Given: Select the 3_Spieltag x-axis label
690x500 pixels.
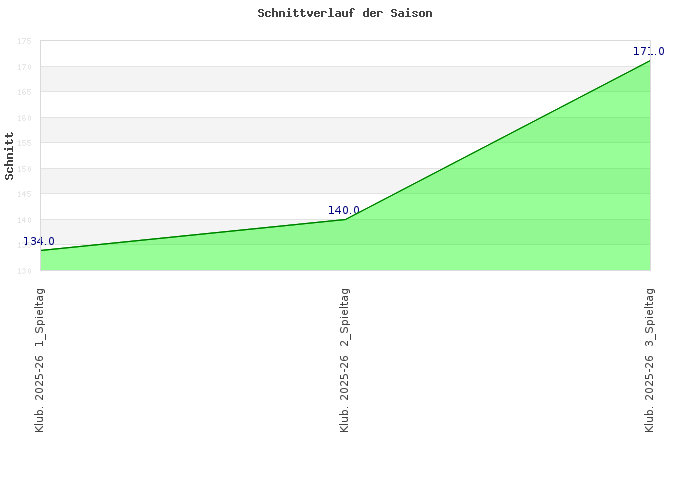Looking at the screenshot, I should (650, 359).
